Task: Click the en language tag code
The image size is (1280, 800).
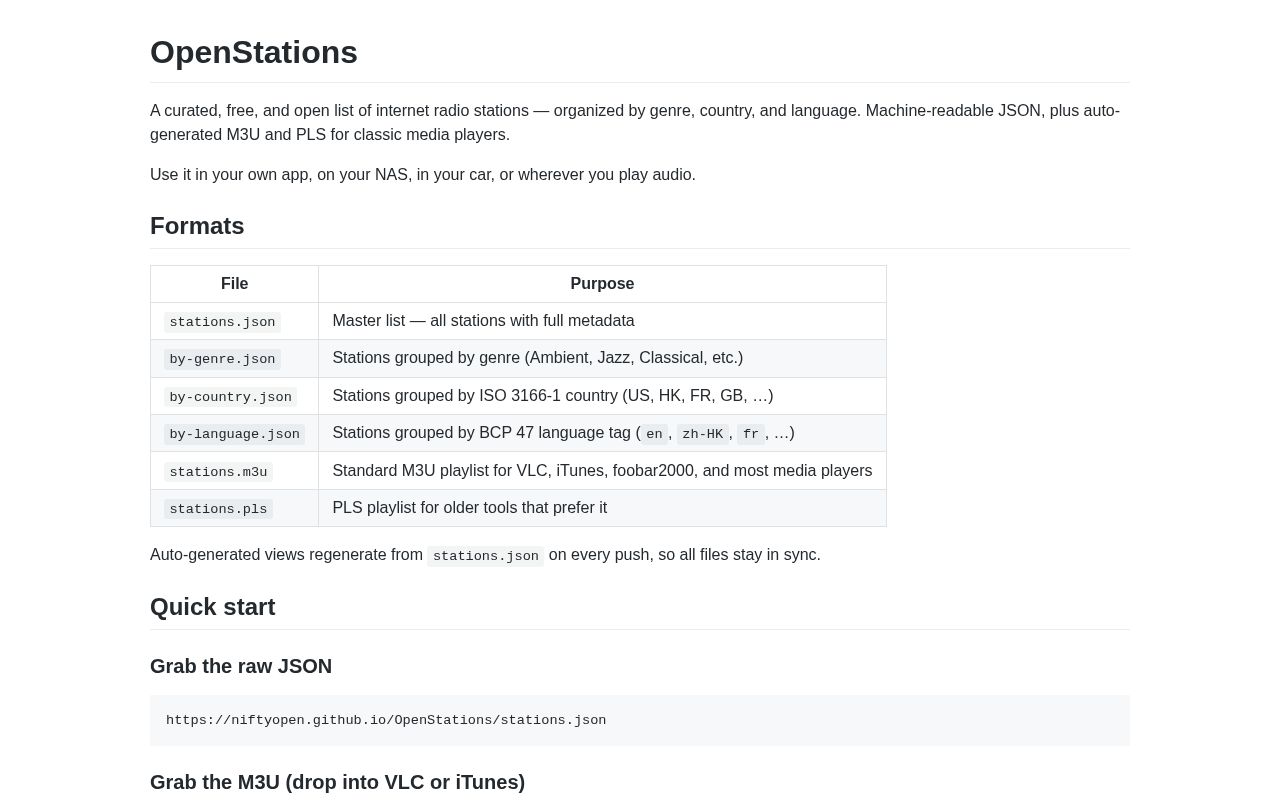Action: (x=654, y=434)
